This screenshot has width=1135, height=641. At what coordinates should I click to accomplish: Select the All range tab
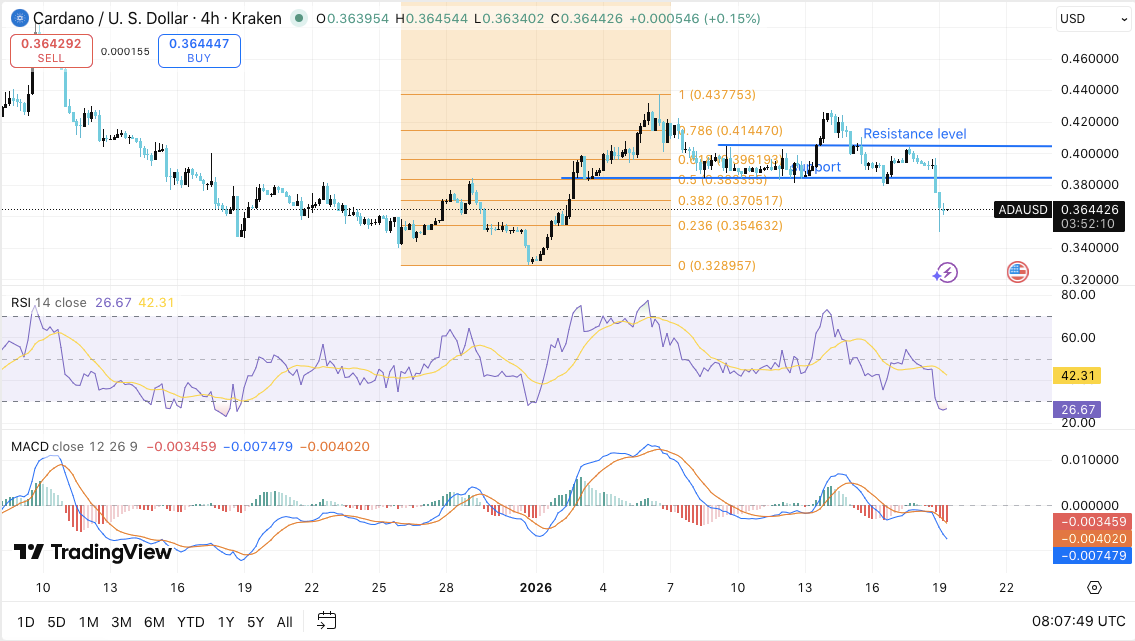(284, 621)
